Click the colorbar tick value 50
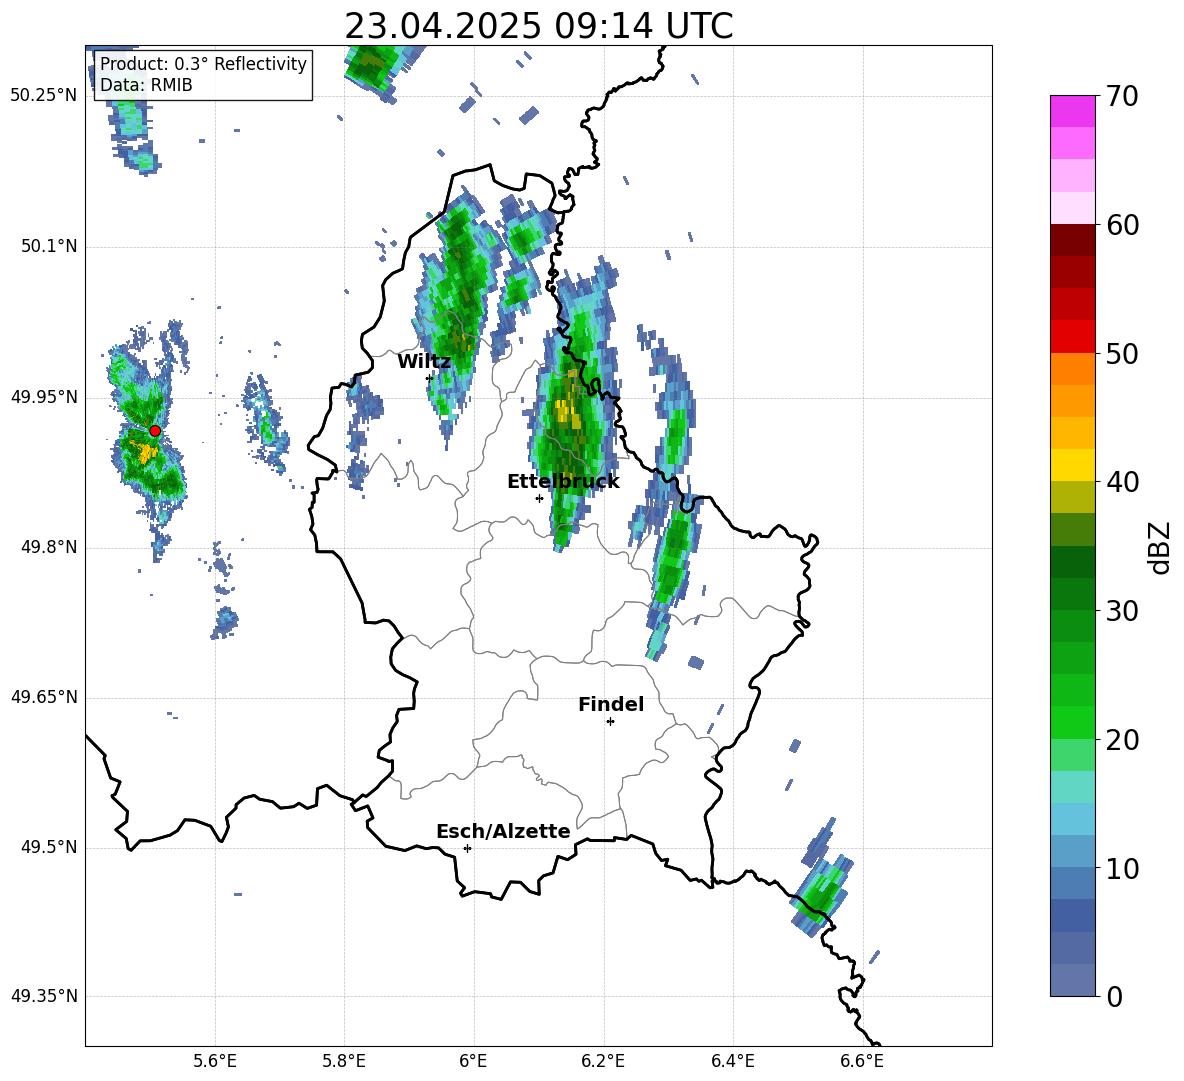The width and height of the screenshot is (1184, 1081). pyautogui.click(x=1122, y=354)
